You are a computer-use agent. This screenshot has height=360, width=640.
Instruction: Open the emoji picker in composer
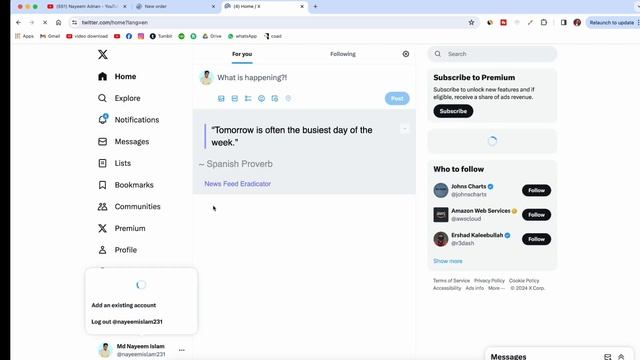262,98
